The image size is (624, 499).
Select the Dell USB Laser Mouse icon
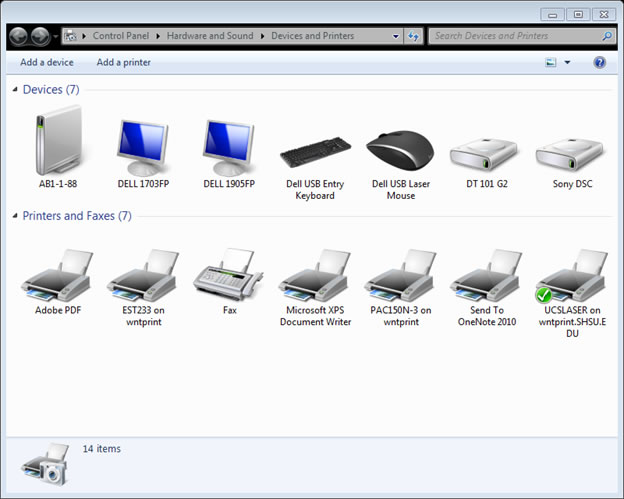click(400, 150)
